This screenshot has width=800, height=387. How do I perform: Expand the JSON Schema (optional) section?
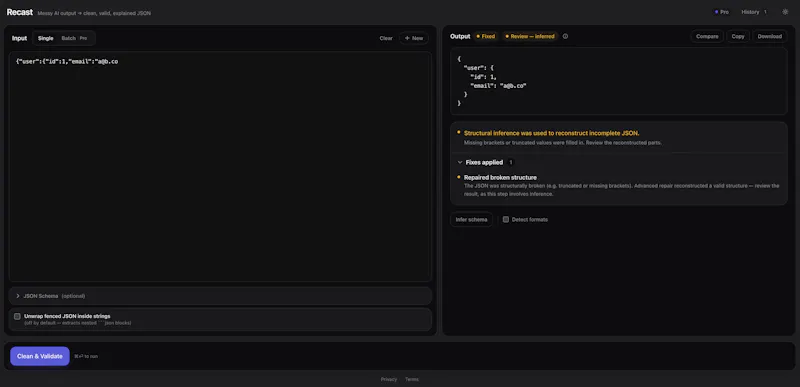pos(220,296)
